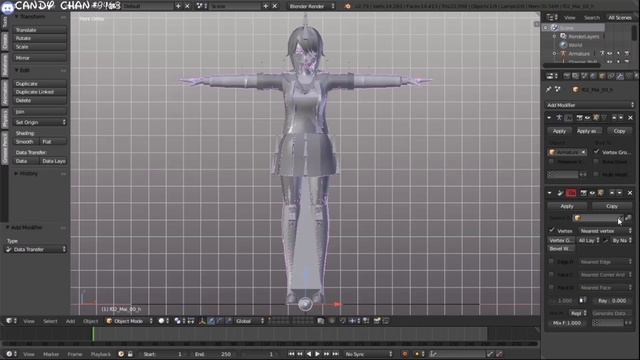Open the 3D viewport Object menu
The image size is (640, 360).
click(91, 321)
